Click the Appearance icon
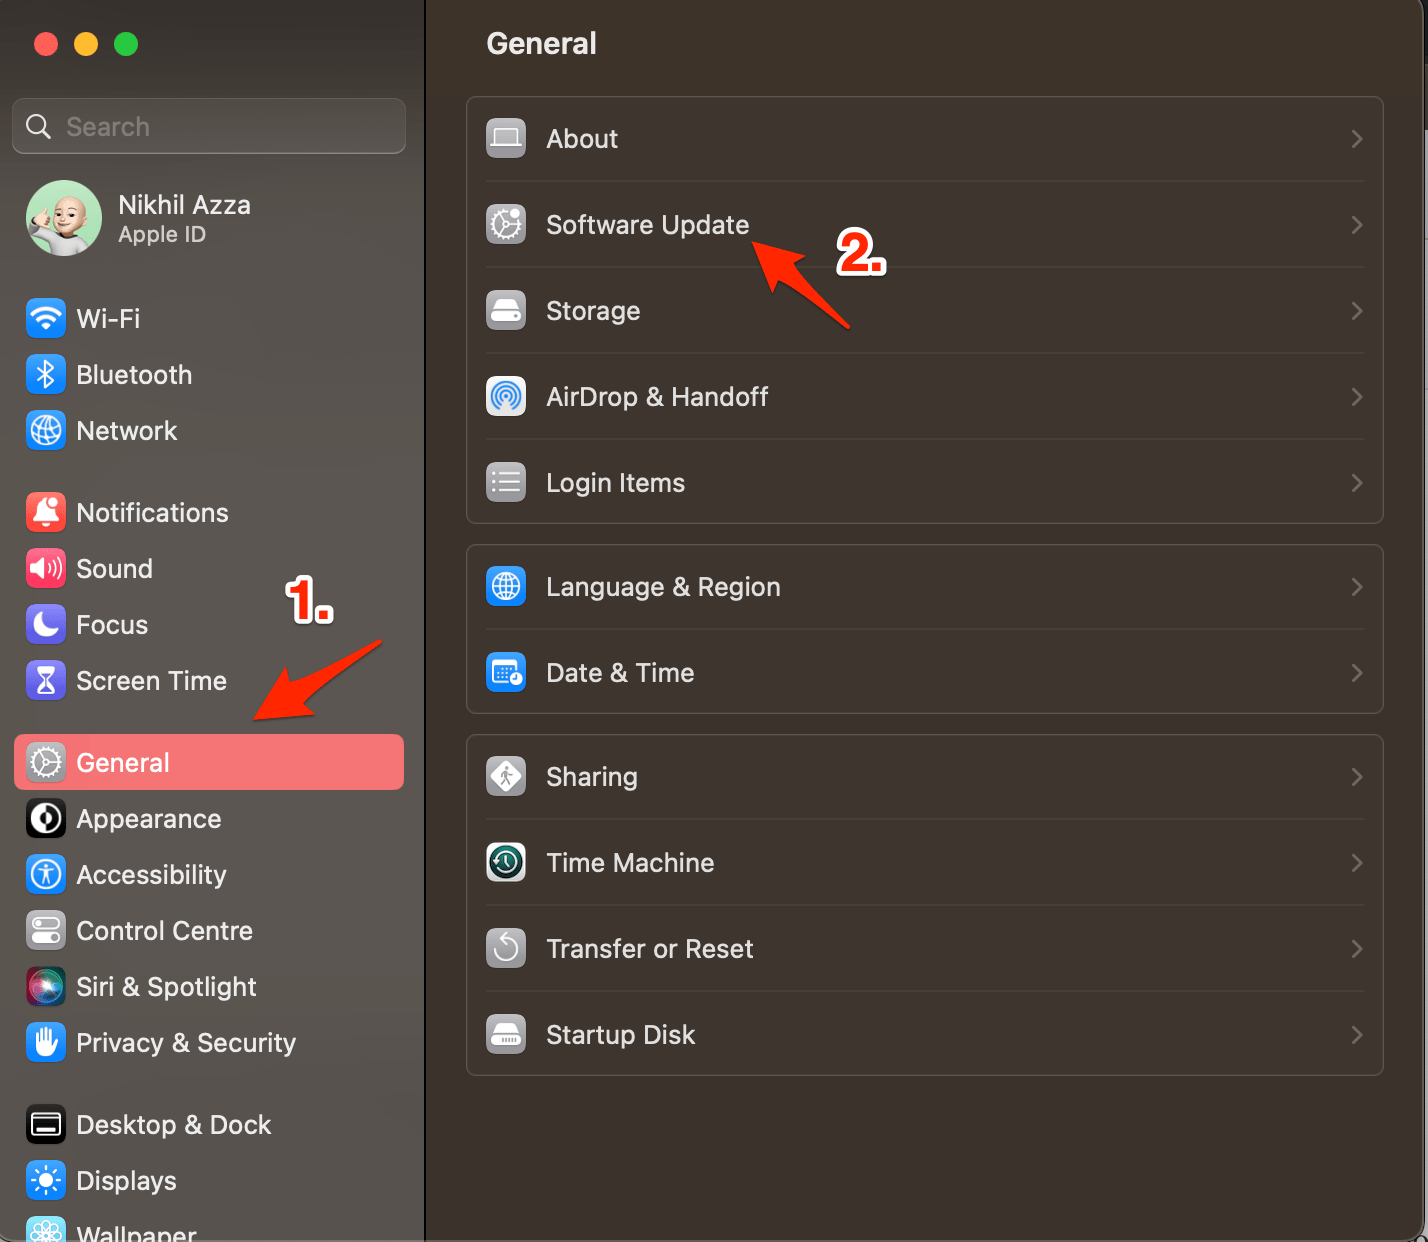Image resolution: width=1428 pixels, height=1242 pixels. [x=46, y=819]
